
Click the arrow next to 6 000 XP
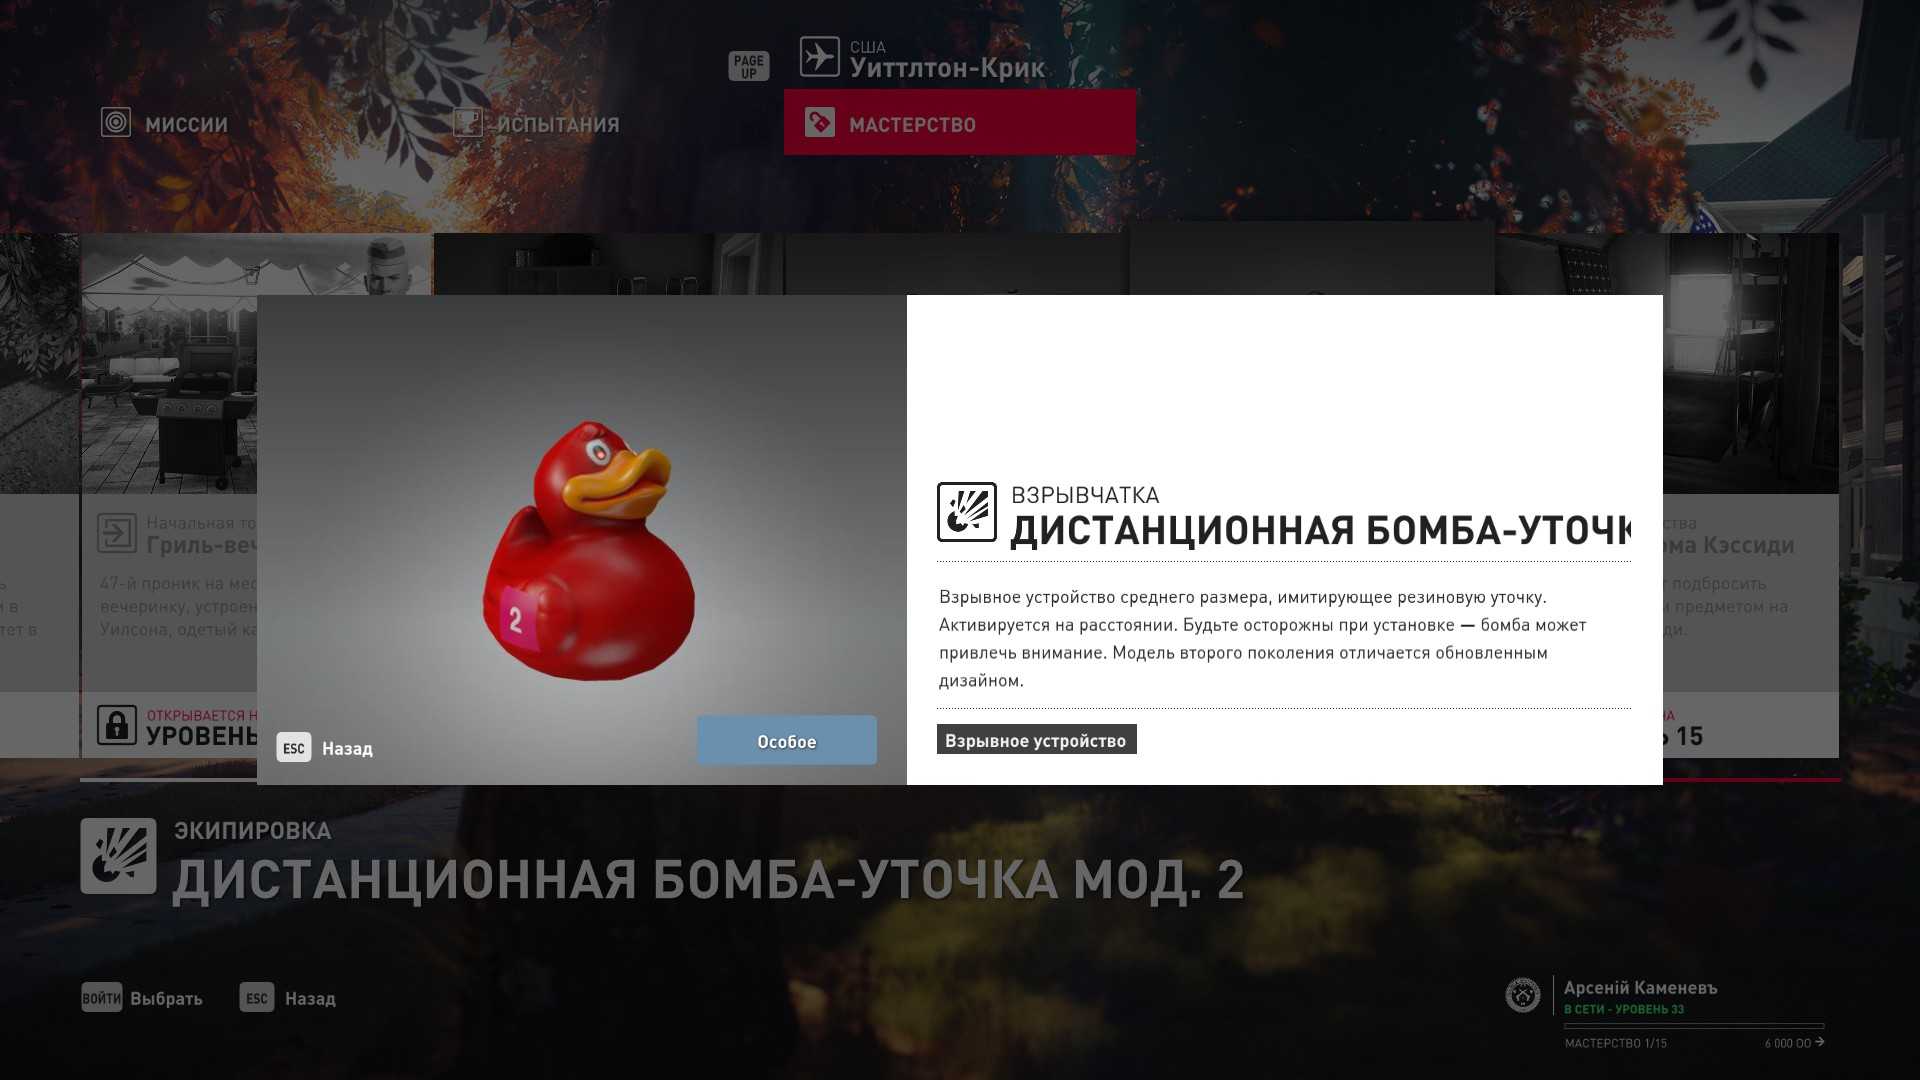pyautogui.click(x=1819, y=1042)
